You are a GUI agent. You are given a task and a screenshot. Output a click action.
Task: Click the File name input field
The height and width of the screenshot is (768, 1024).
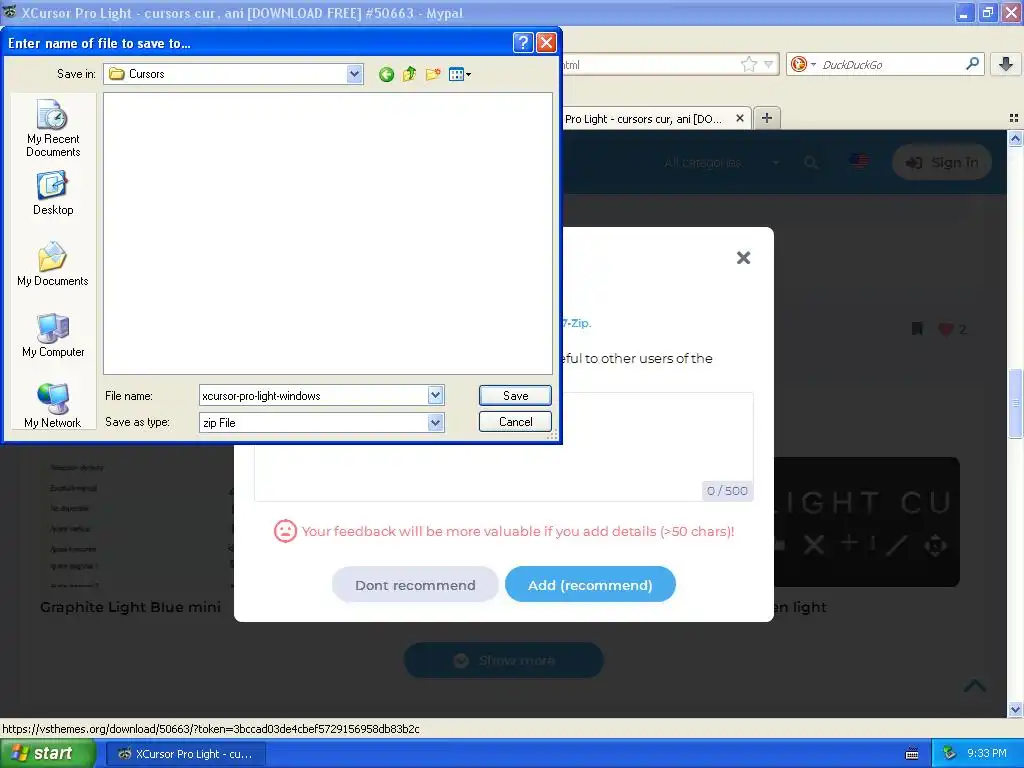[313, 396]
